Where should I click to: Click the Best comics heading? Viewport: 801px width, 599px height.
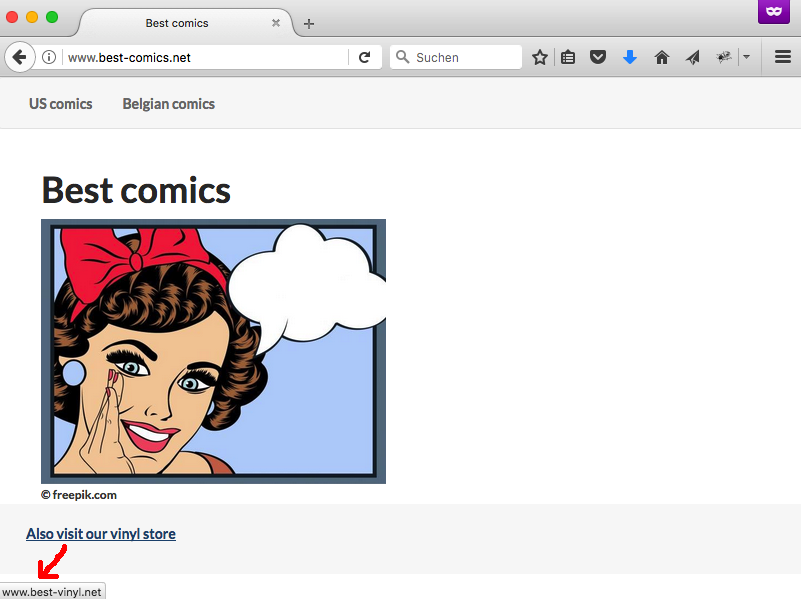click(x=136, y=190)
